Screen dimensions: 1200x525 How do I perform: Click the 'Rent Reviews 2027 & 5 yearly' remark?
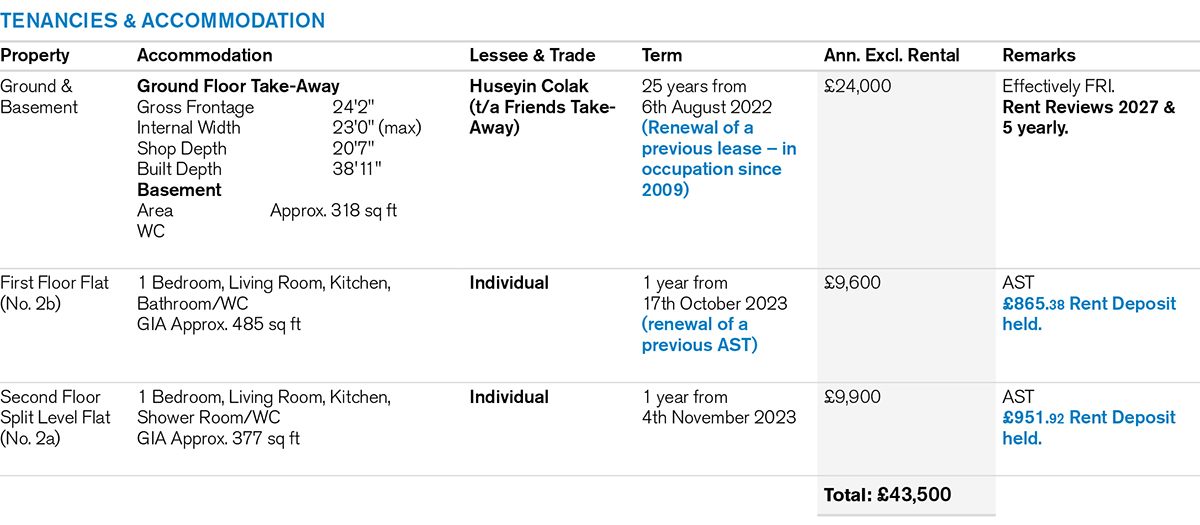point(1088,118)
